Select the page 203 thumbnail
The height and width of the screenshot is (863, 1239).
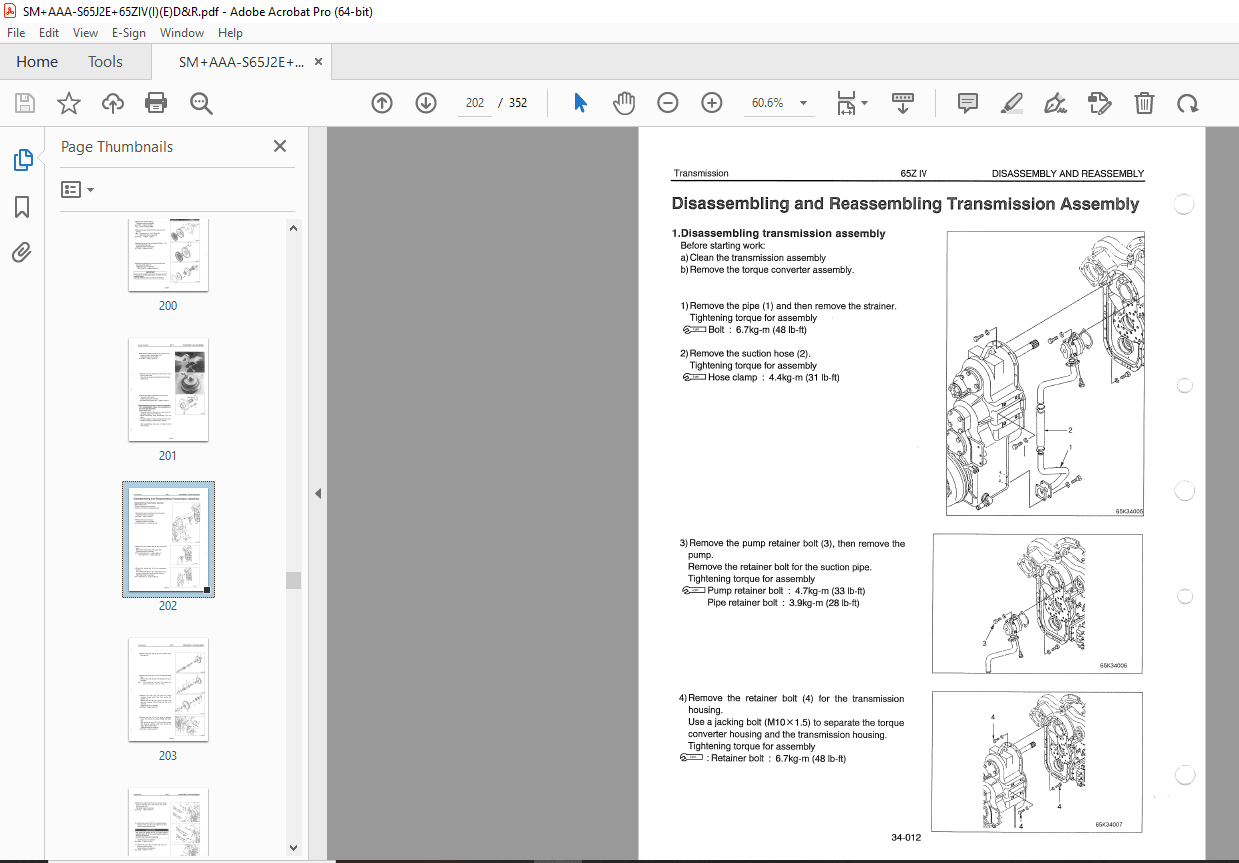tap(168, 690)
